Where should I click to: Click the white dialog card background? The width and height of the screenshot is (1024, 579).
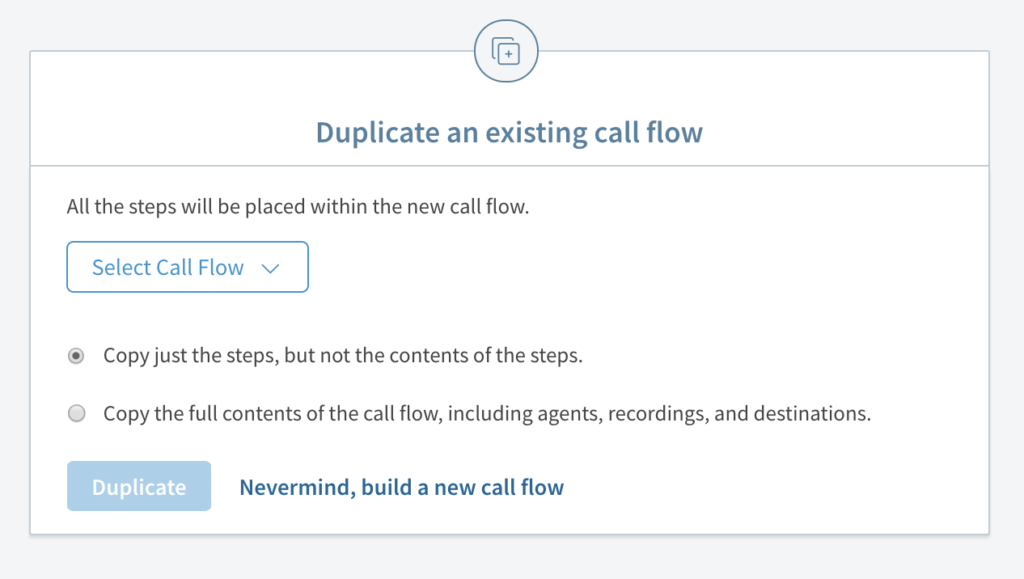[700, 300]
